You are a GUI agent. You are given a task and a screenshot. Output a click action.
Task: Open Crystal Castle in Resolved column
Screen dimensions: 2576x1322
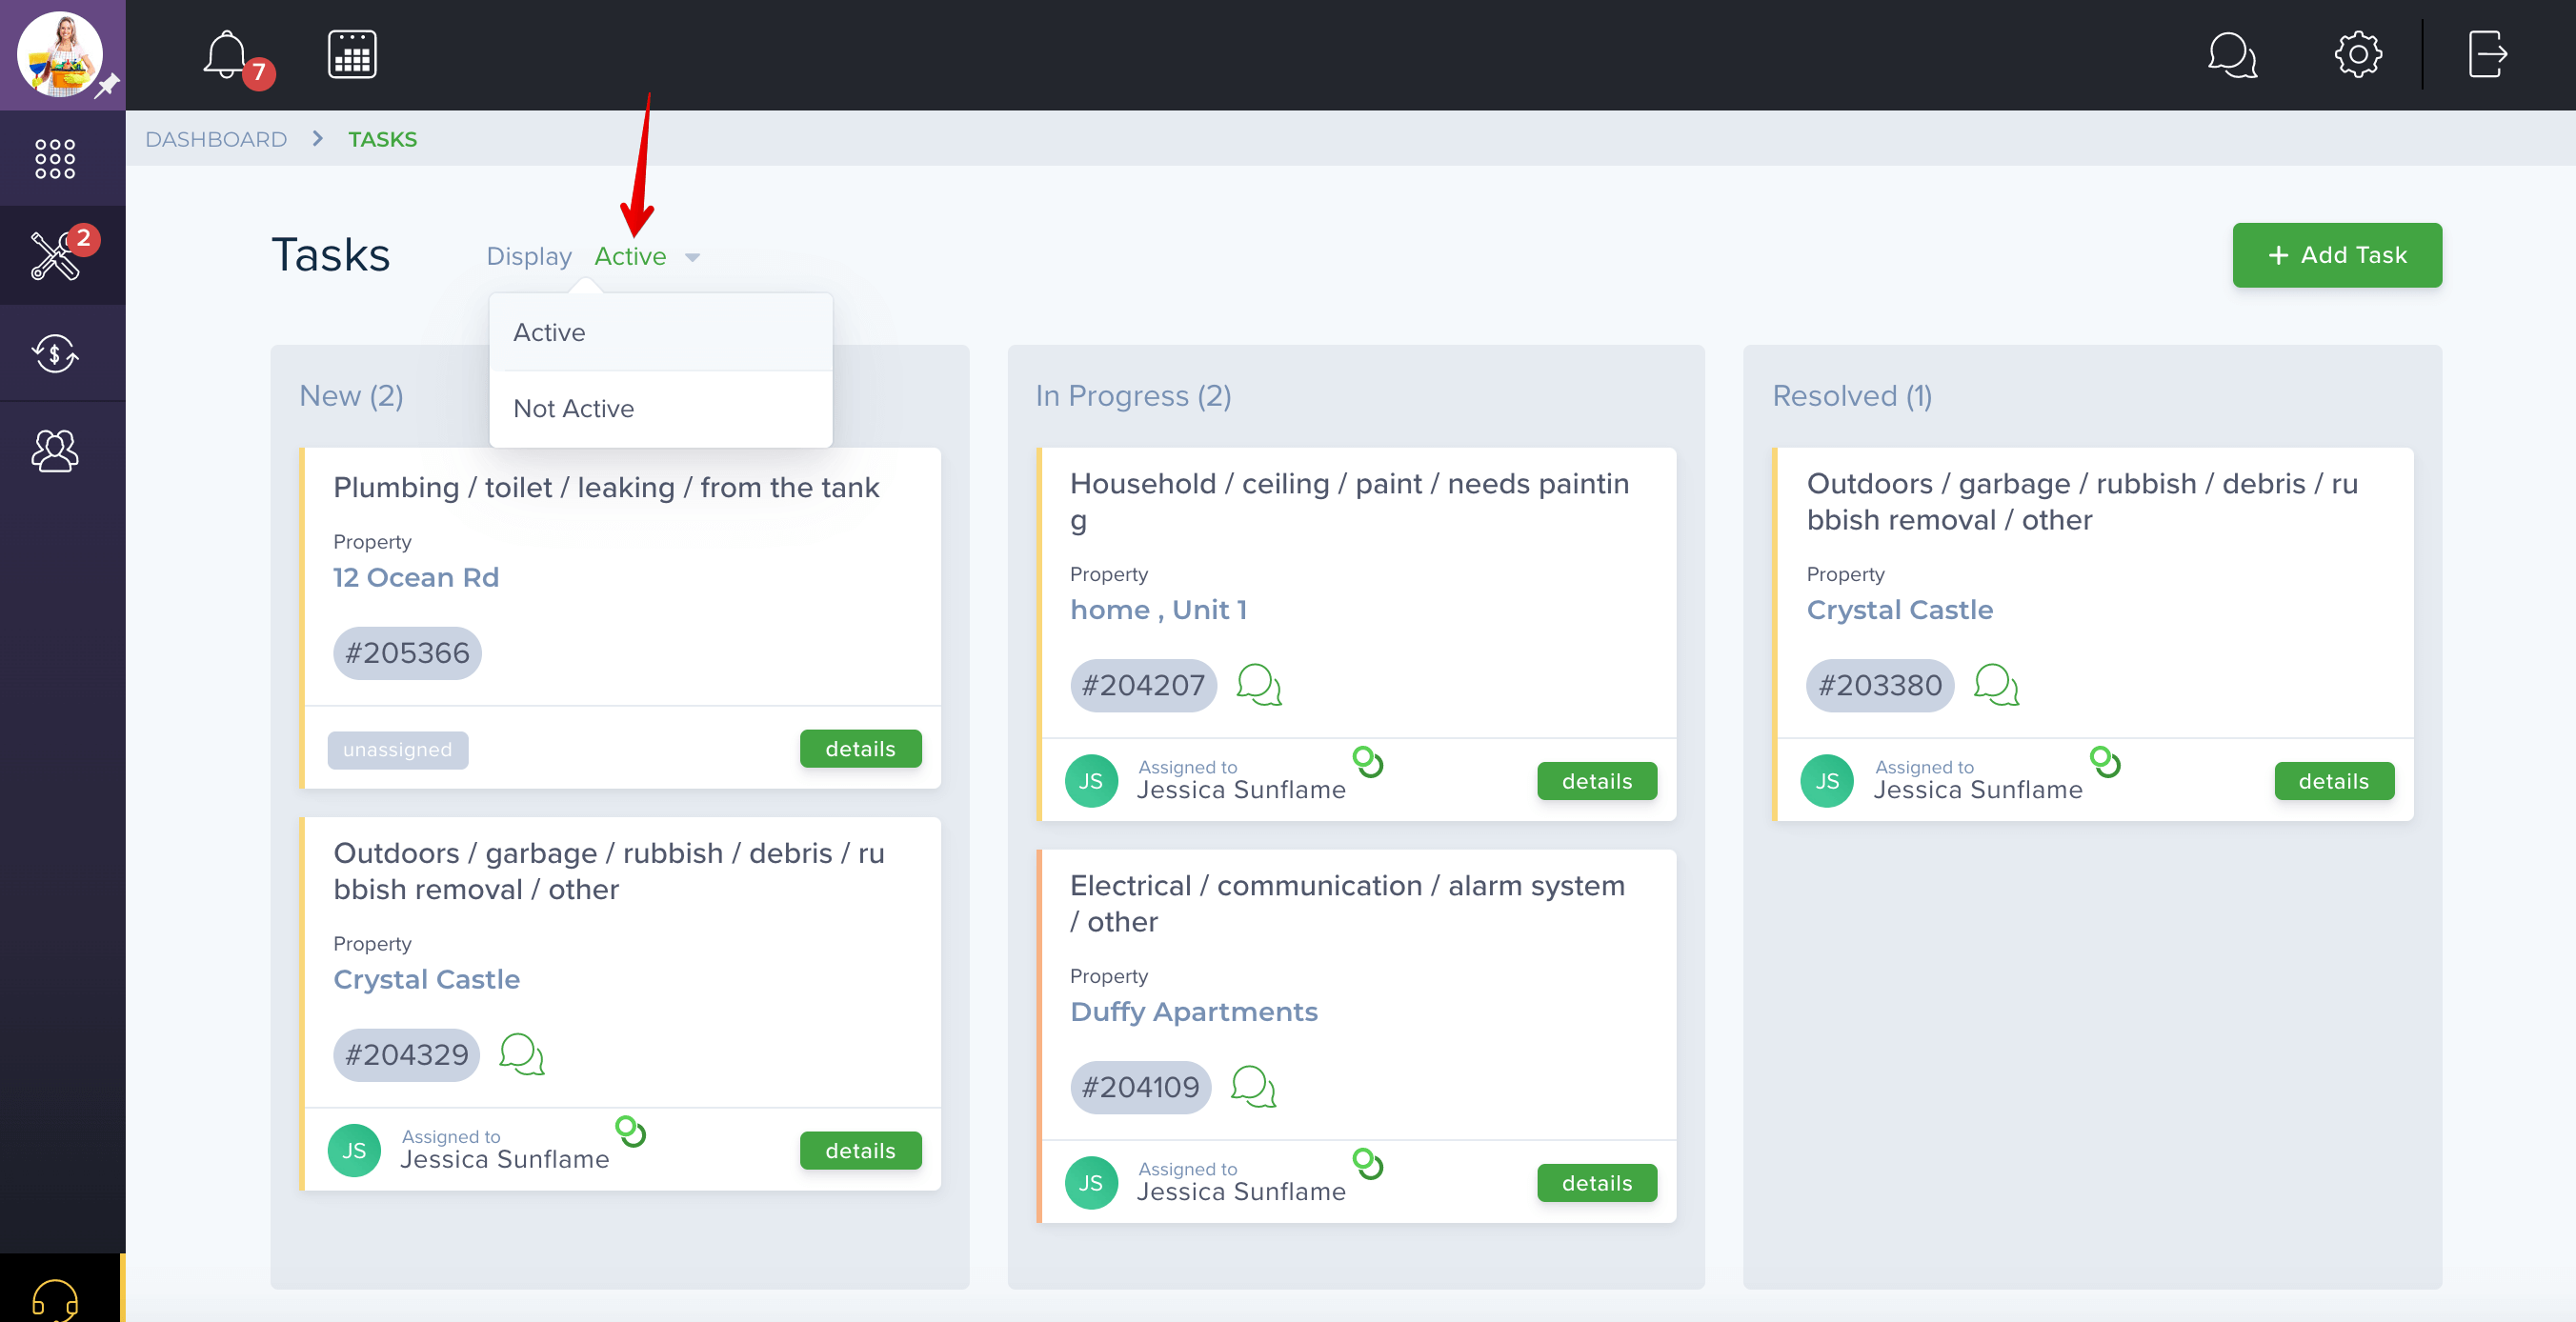pos(1899,610)
